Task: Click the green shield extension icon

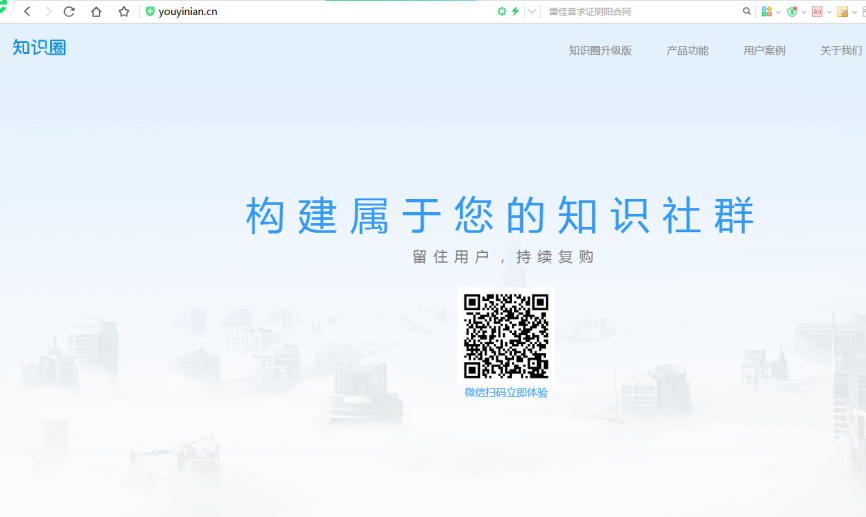Action: point(792,12)
